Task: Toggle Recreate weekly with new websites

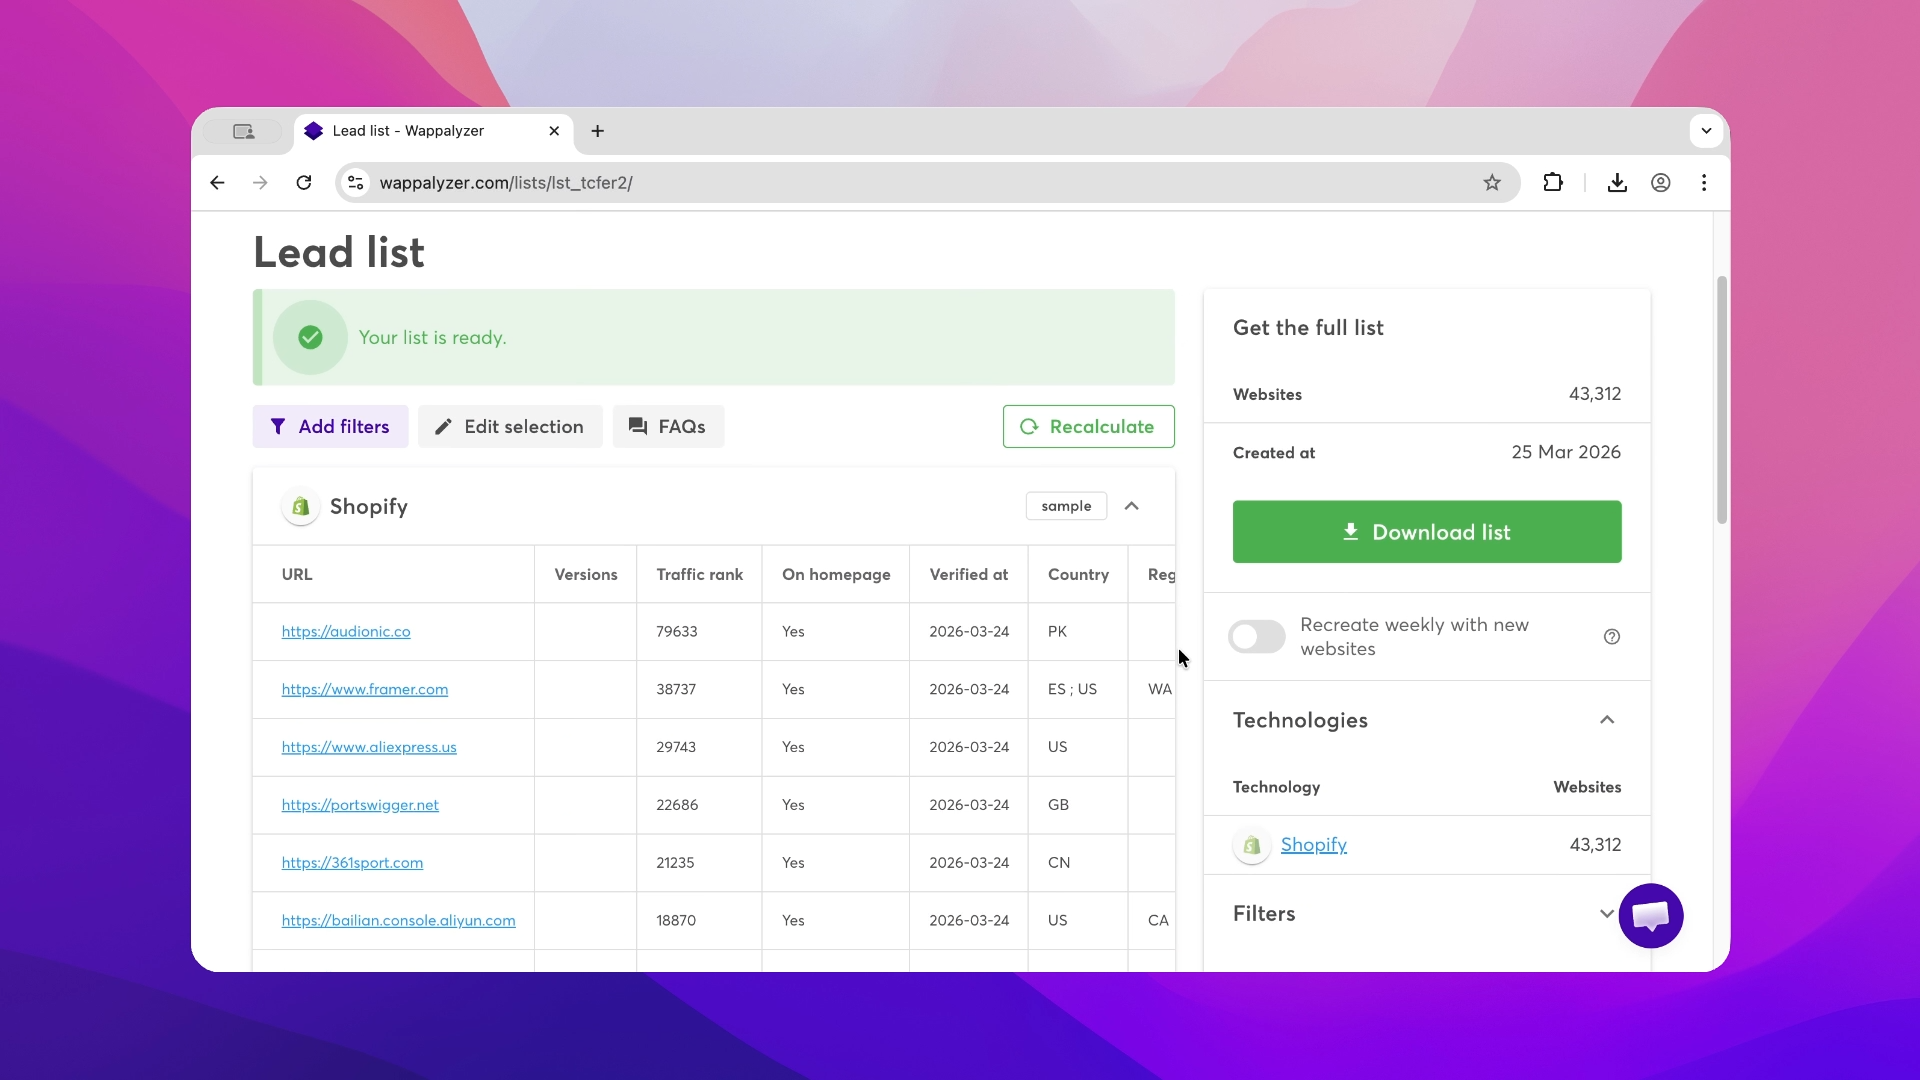Action: coord(1257,637)
